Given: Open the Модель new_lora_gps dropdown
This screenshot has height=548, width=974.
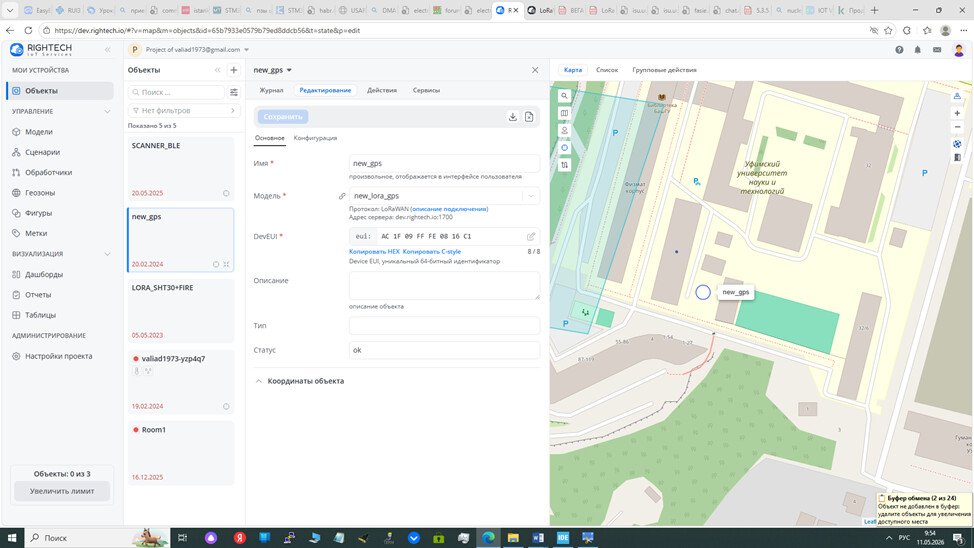Looking at the screenshot, I should tap(531, 196).
